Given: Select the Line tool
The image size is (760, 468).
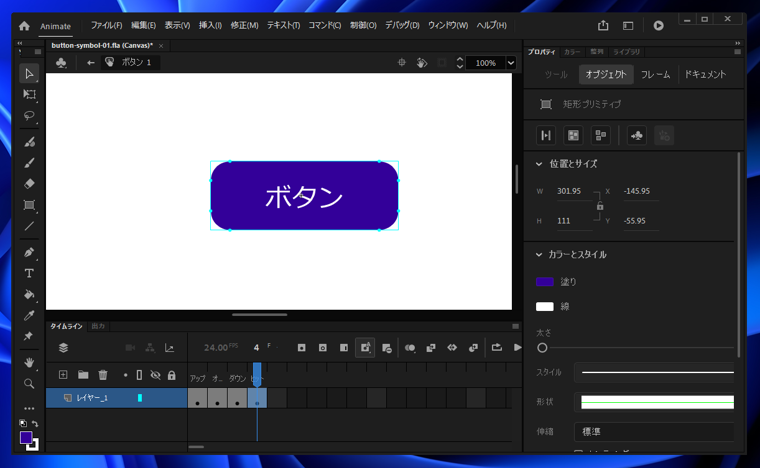Looking at the screenshot, I should [29, 226].
